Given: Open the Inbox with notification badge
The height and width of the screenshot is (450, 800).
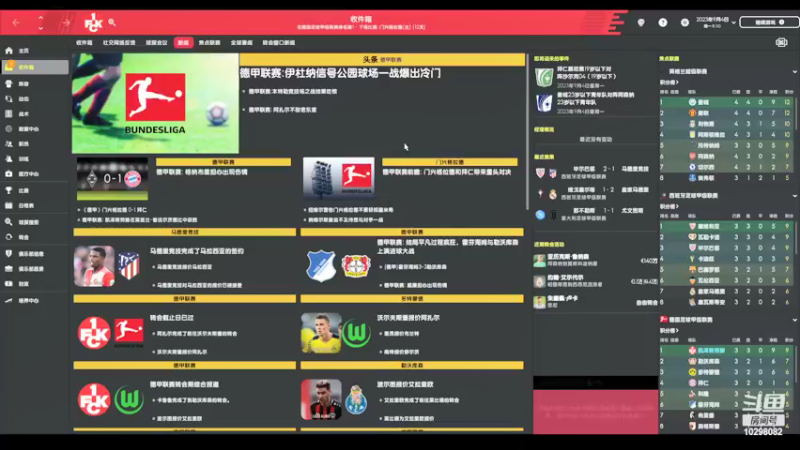Looking at the screenshot, I should 35,67.
